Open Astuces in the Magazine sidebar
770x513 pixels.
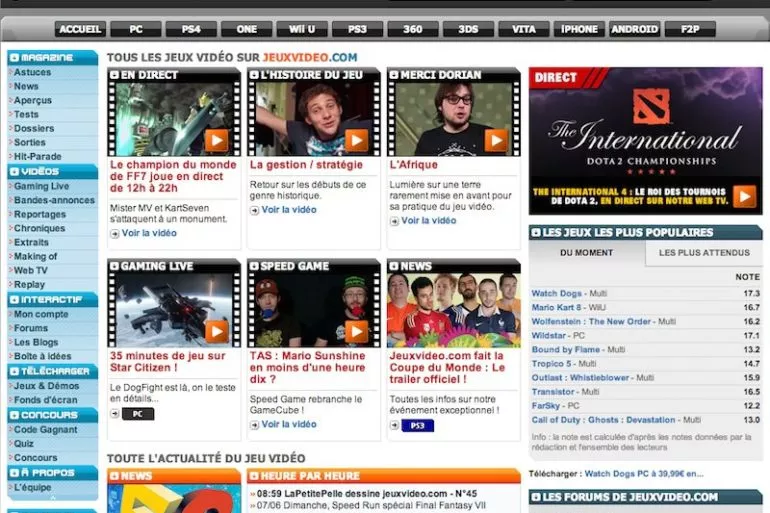(32, 72)
